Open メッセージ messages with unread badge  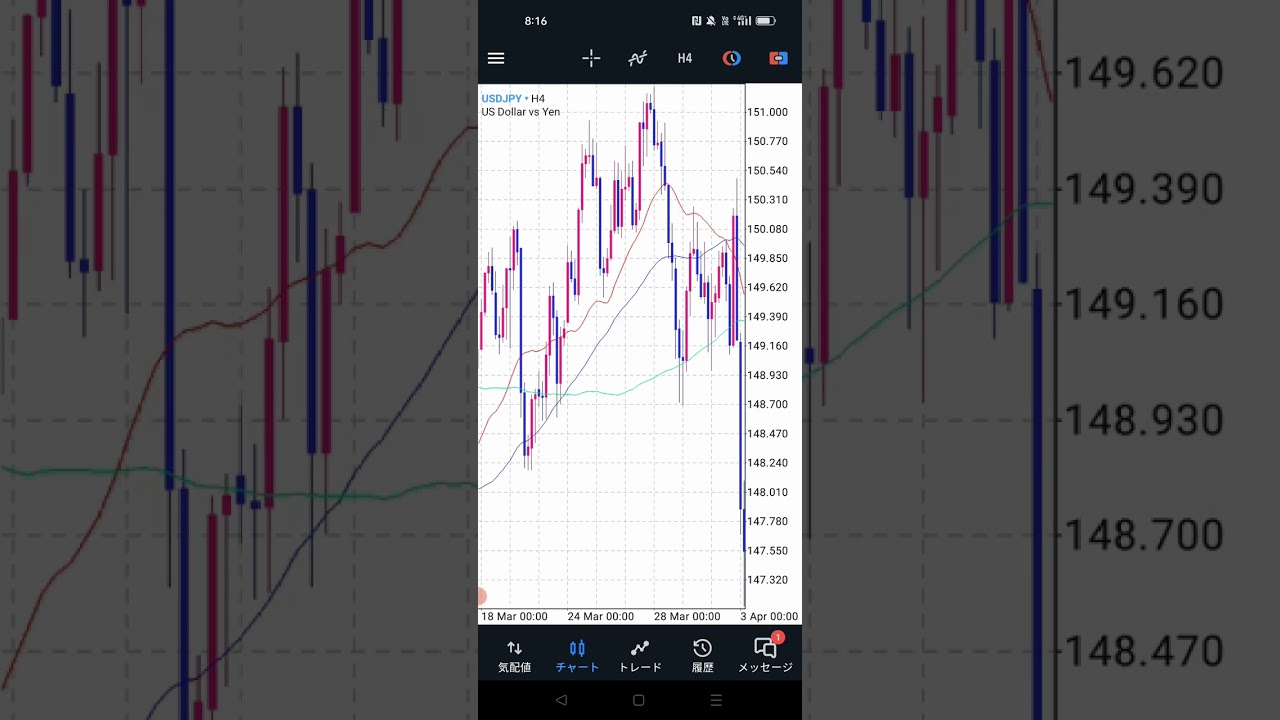[765, 656]
